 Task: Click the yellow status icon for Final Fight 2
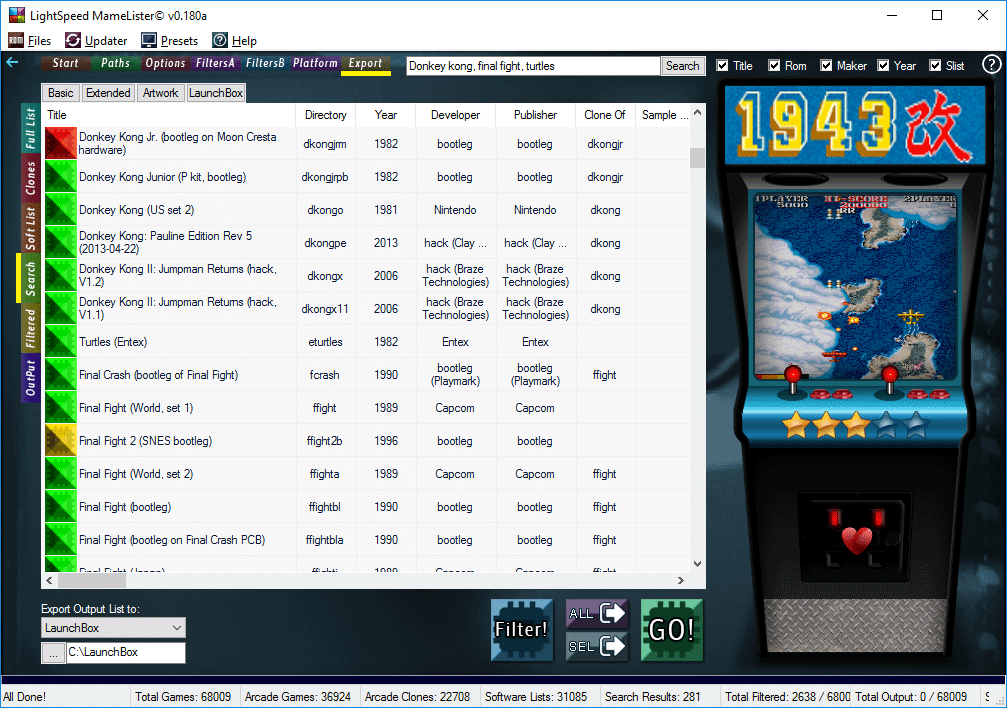(61, 441)
